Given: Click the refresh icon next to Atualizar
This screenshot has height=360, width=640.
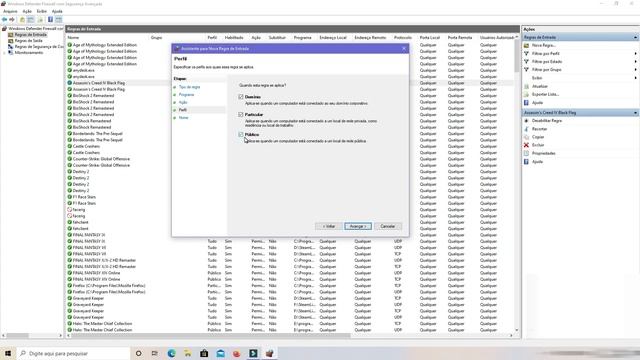Looking at the screenshot, I should [527, 87].
